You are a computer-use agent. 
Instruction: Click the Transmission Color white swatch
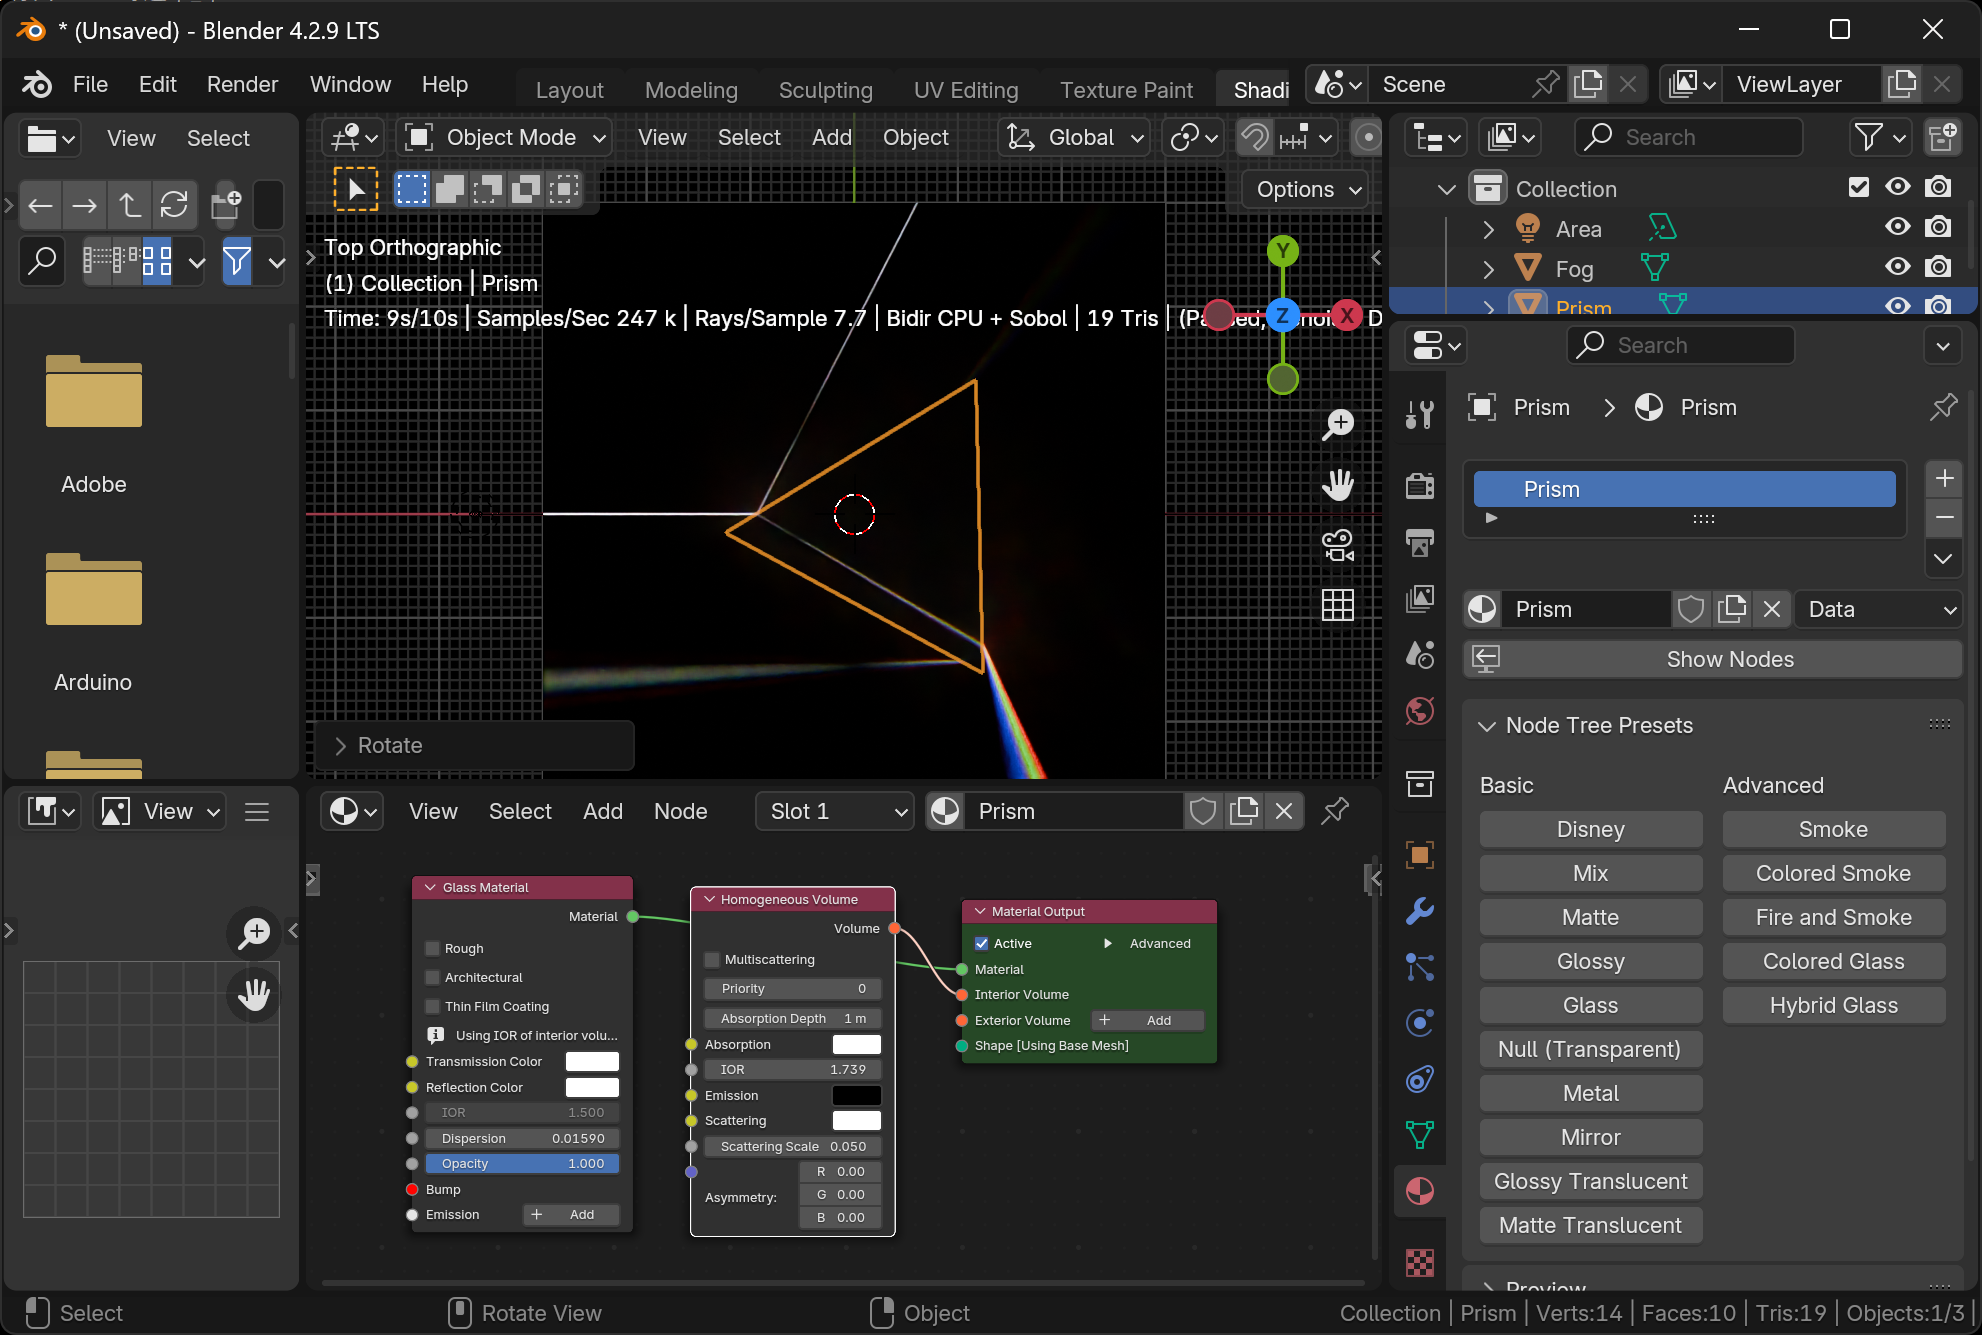(x=592, y=1061)
